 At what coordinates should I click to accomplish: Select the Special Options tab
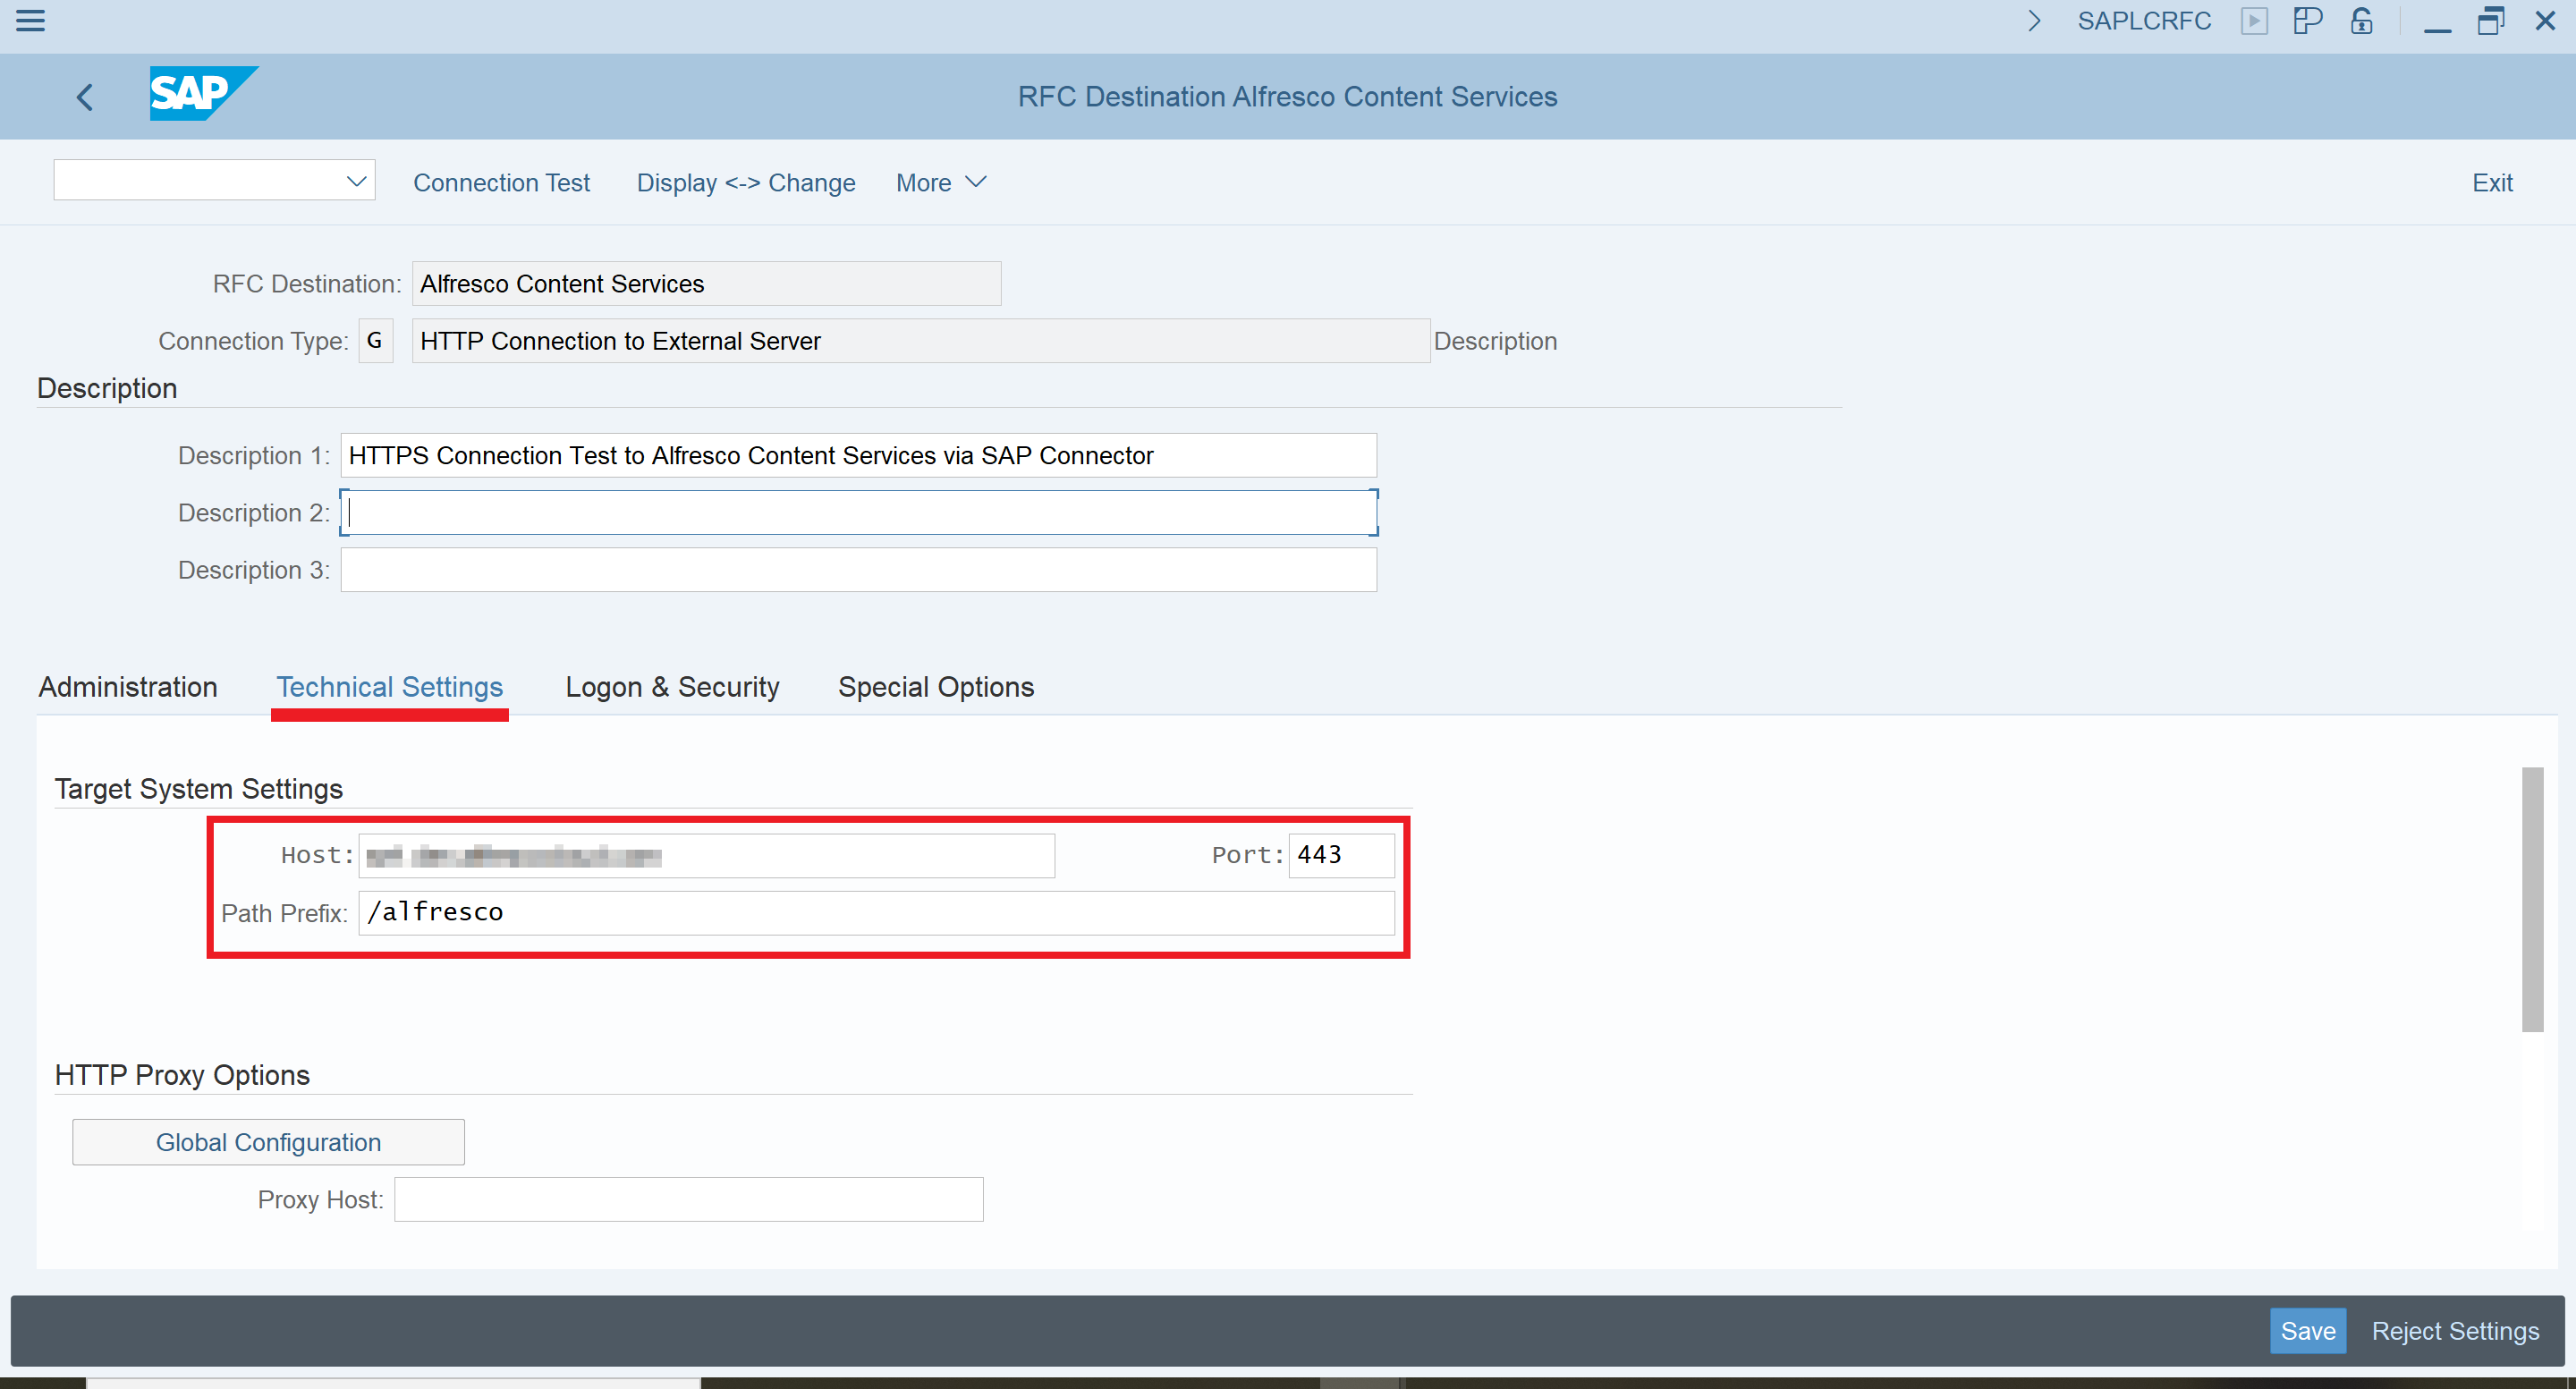tap(936, 687)
